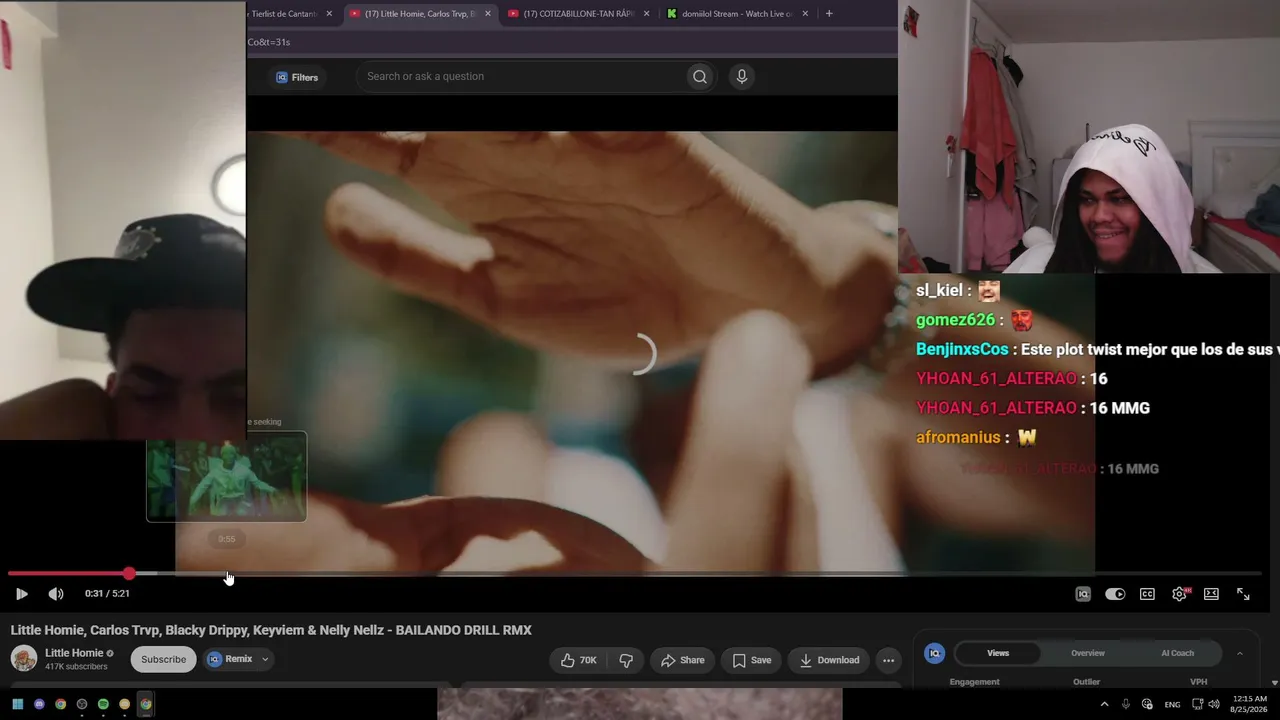Open a new browser tab
The image size is (1280, 720).
pos(829,14)
